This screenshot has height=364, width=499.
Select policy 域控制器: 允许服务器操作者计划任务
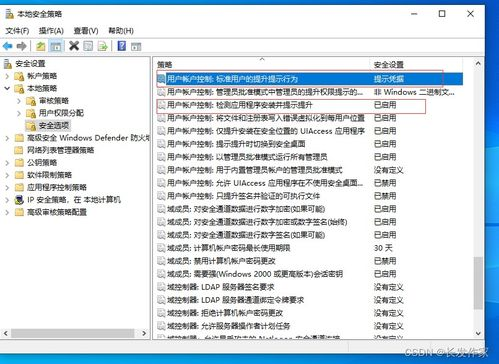tap(310, 326)
